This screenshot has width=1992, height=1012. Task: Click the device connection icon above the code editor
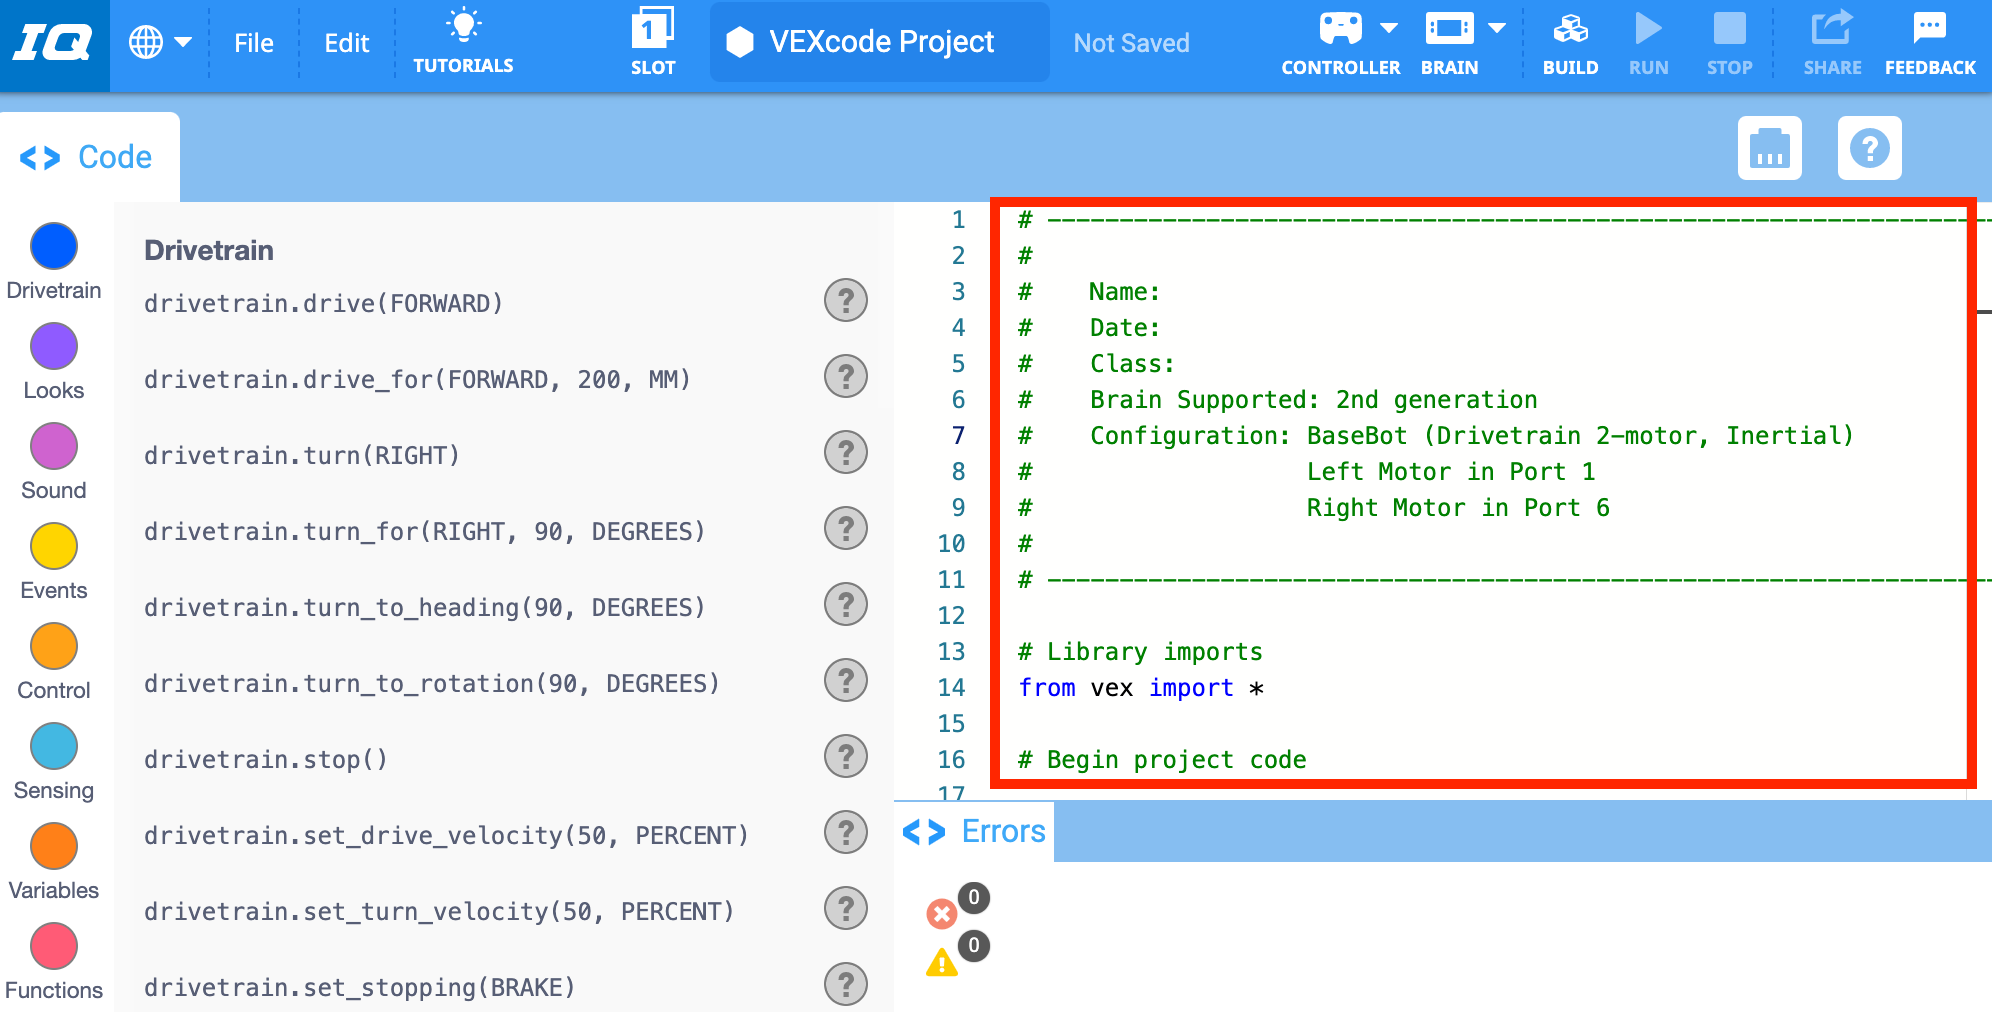click(1769, 148)
